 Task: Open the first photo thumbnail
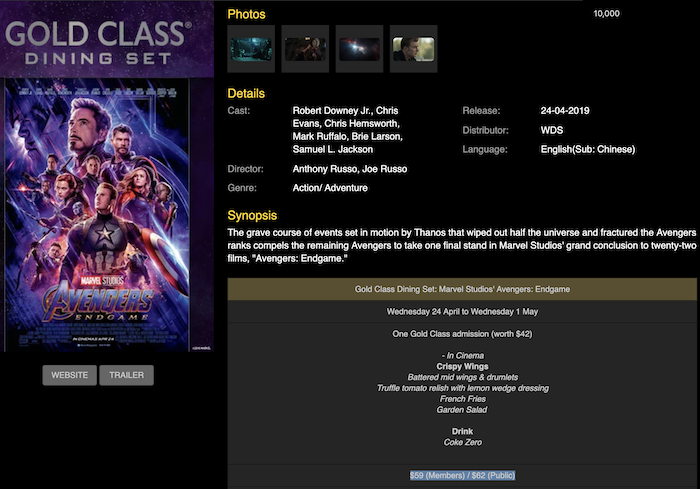(251, 49)
